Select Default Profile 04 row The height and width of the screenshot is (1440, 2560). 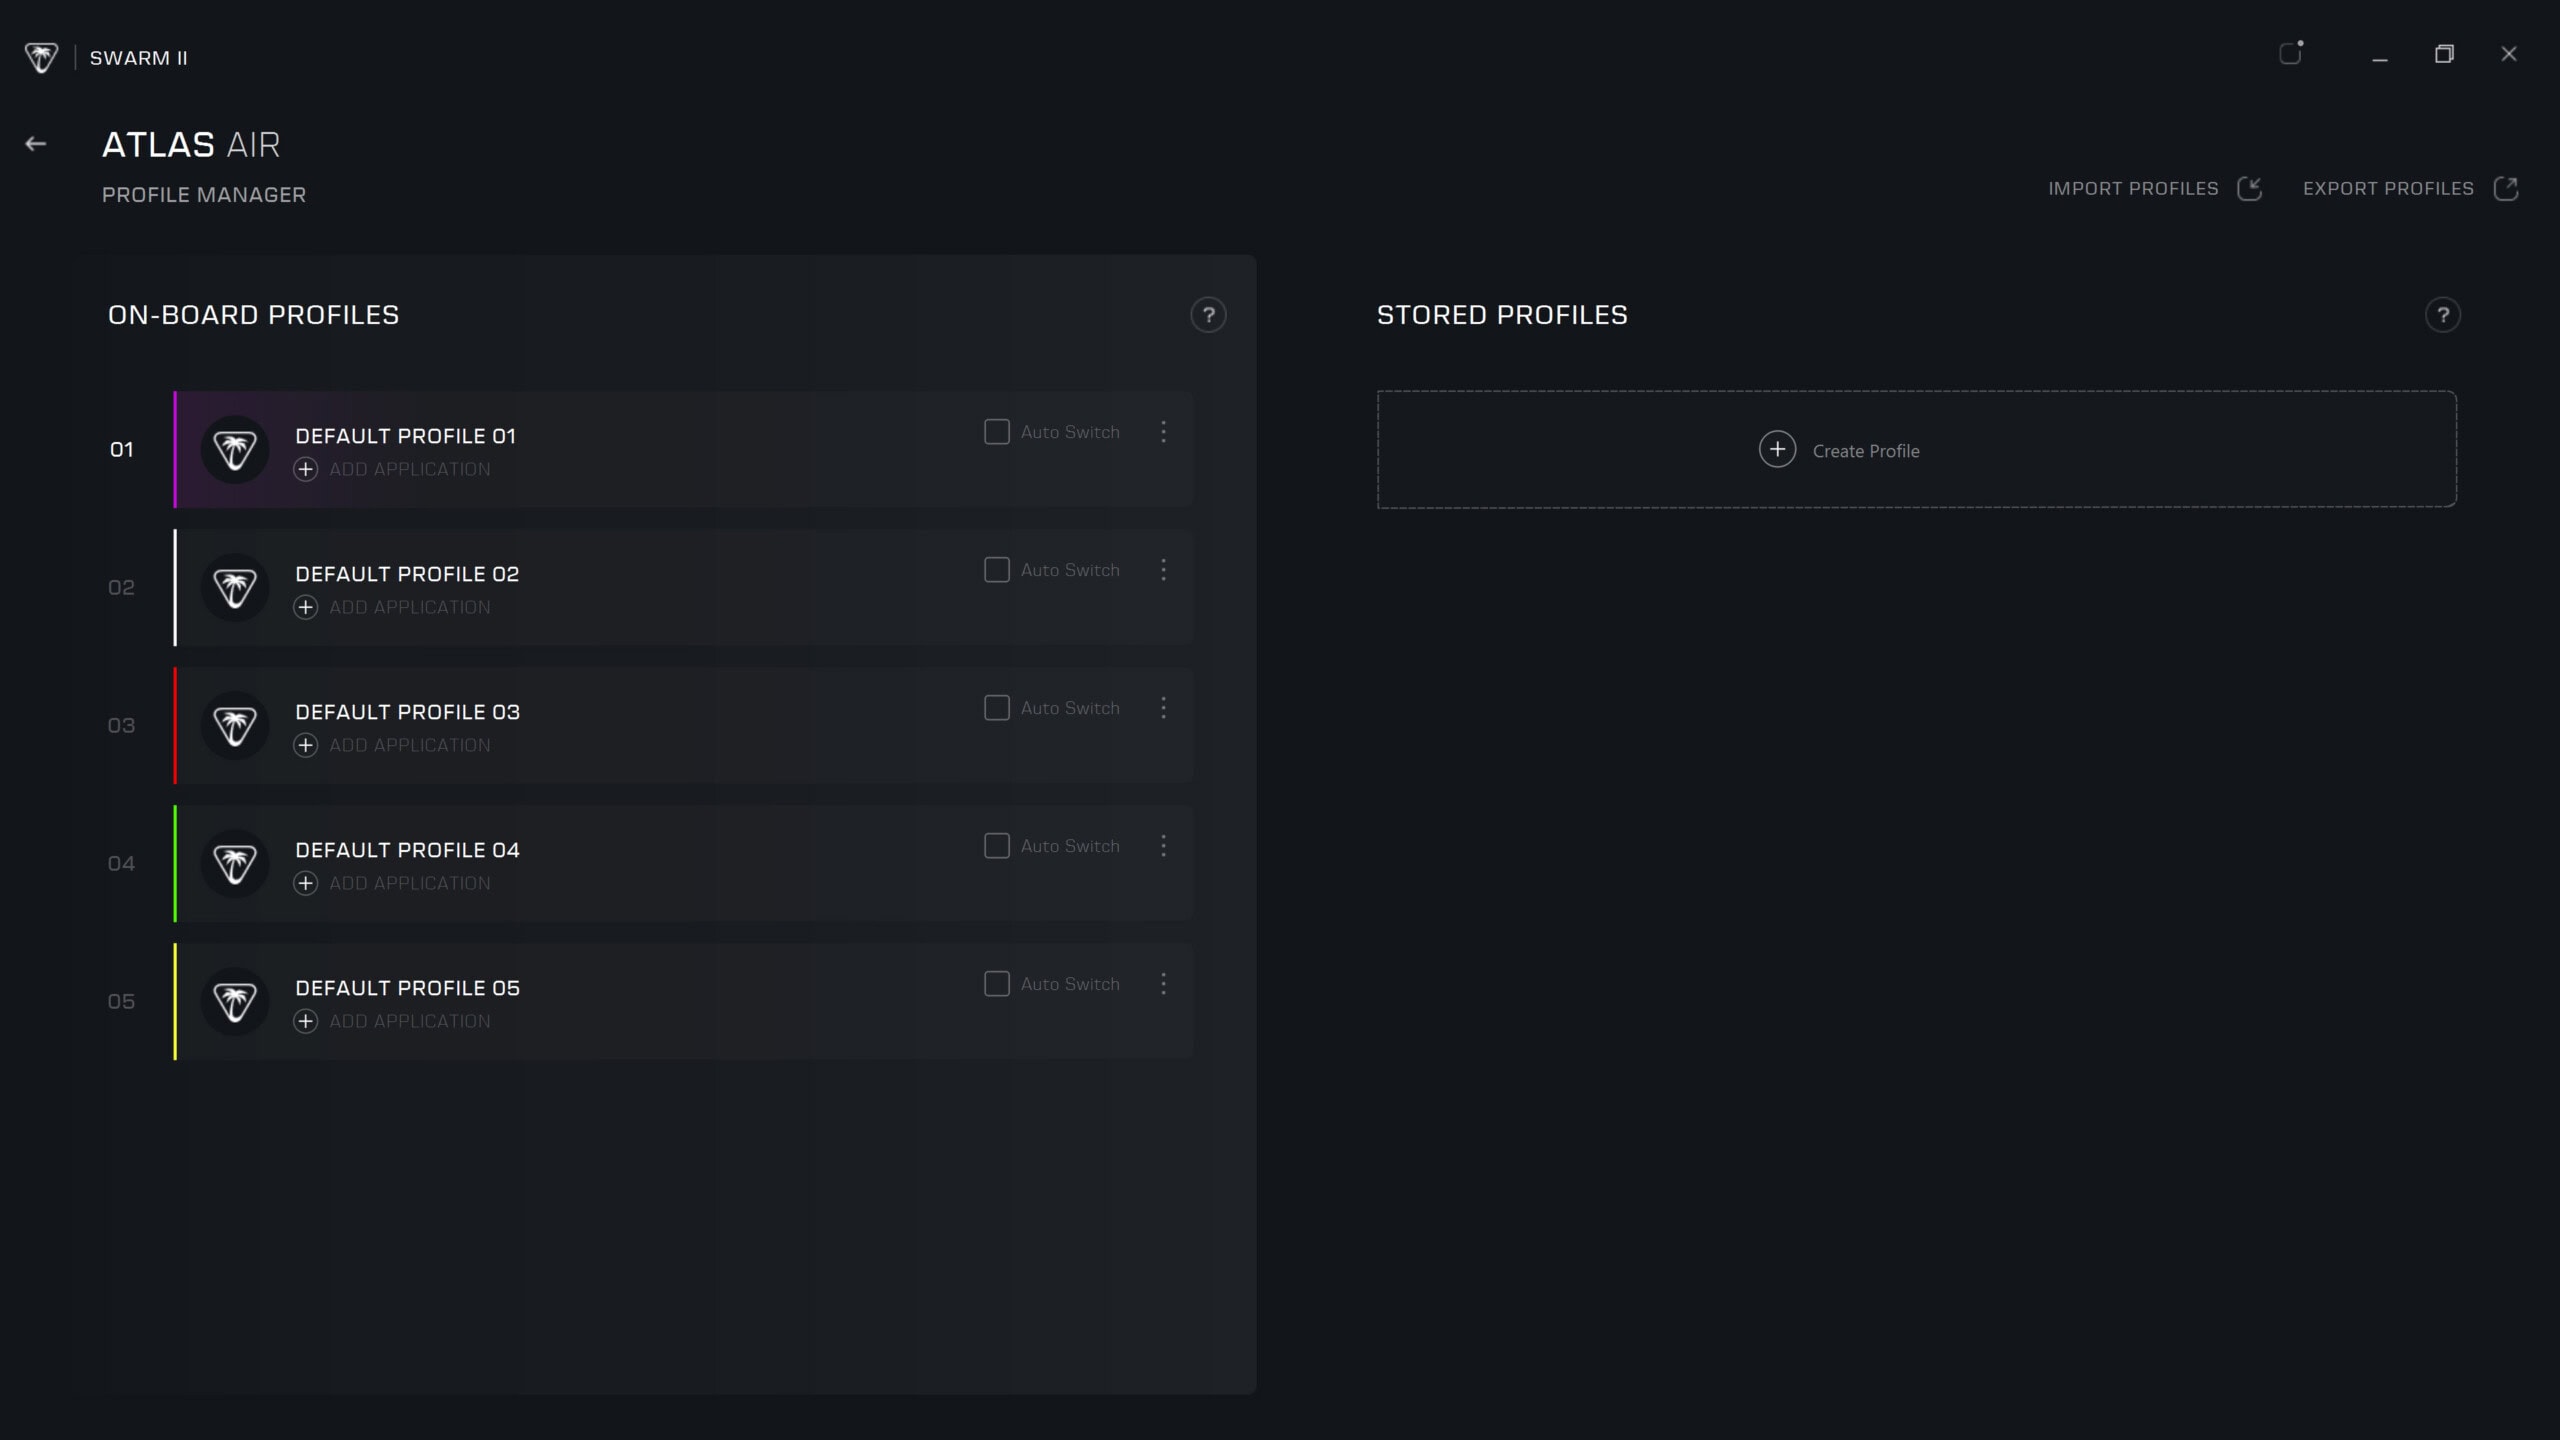point(700,864)
